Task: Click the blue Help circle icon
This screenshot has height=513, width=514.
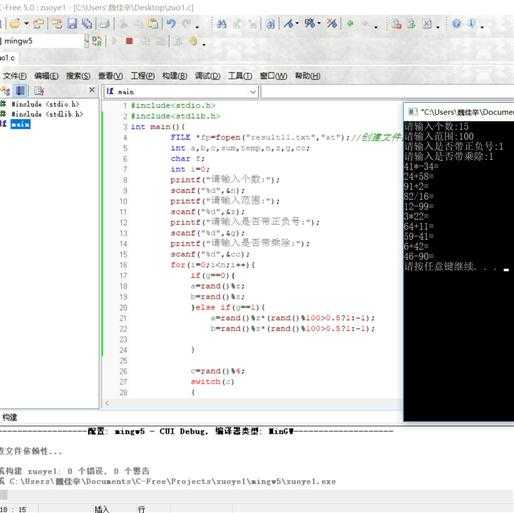Action: click(x=456, y=24)
